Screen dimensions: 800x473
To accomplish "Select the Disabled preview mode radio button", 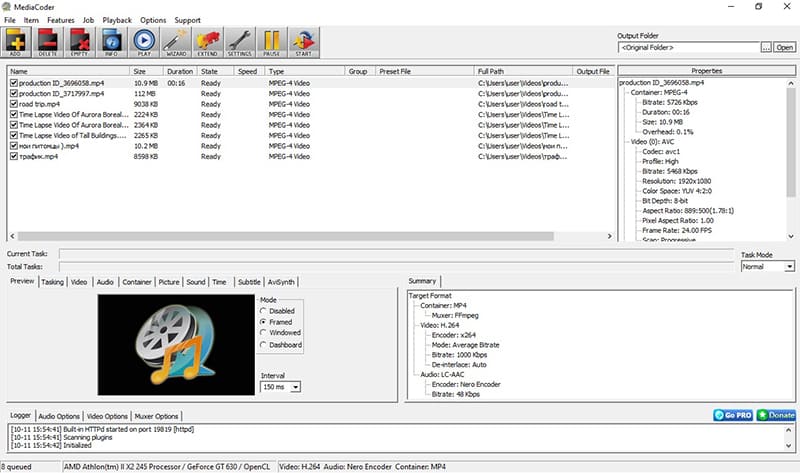I will (x=263, y=311).
